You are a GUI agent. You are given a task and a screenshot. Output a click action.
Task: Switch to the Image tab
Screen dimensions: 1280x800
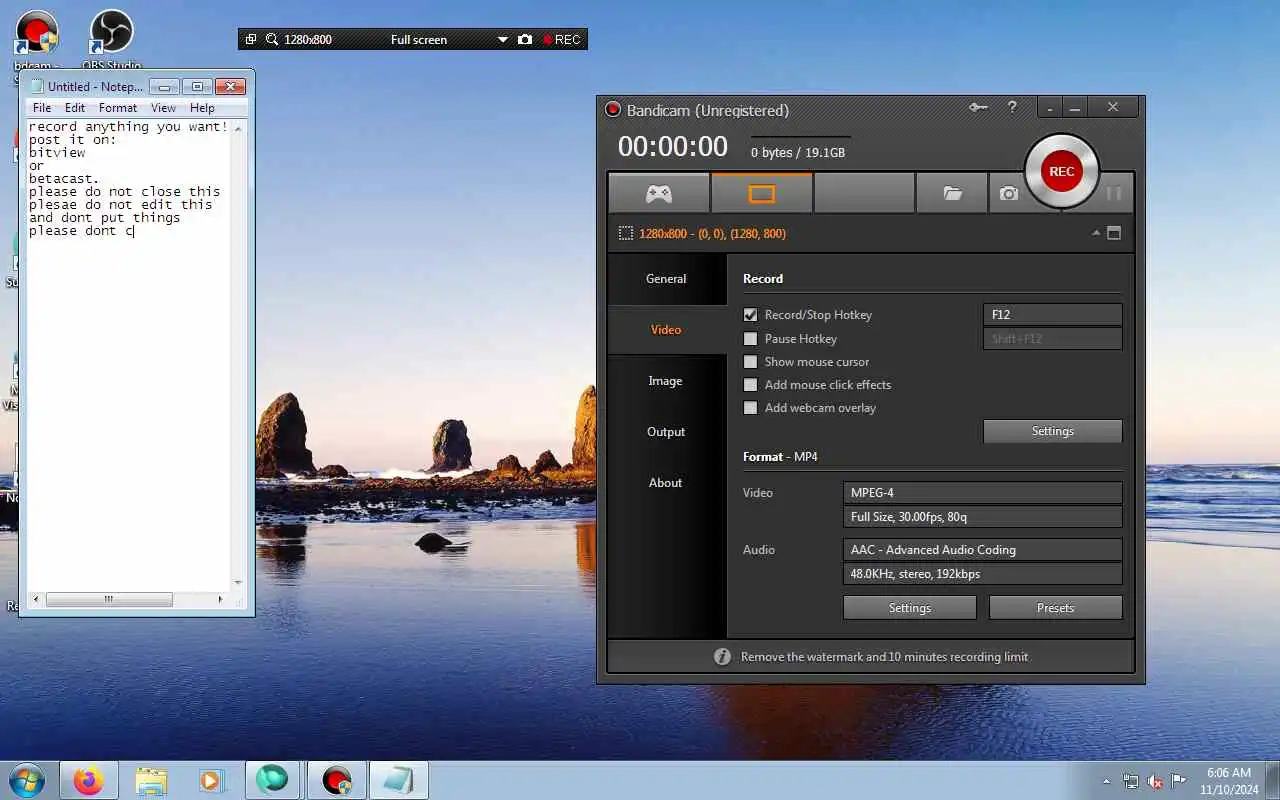click(x=666, y=380)
